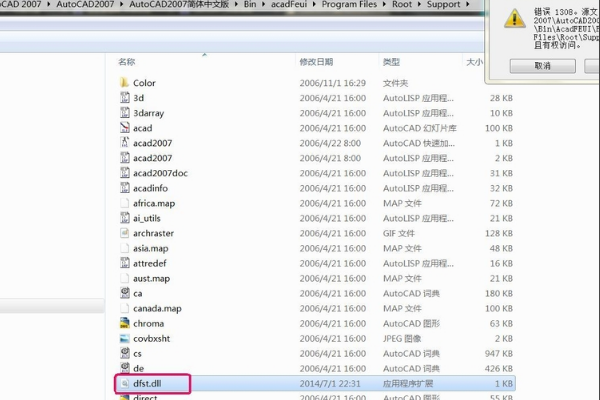Select the asia.map file icon
This screenshot has width=600, height=400.
[x=125, y=248]
